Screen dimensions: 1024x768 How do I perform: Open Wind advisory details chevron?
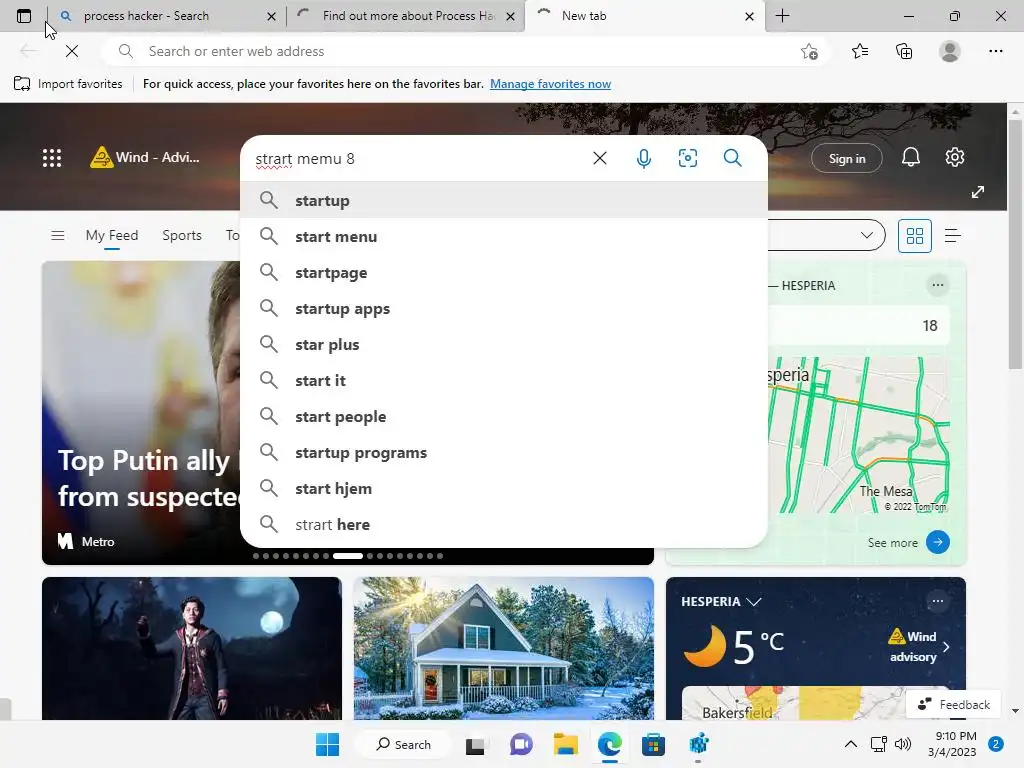946,647
